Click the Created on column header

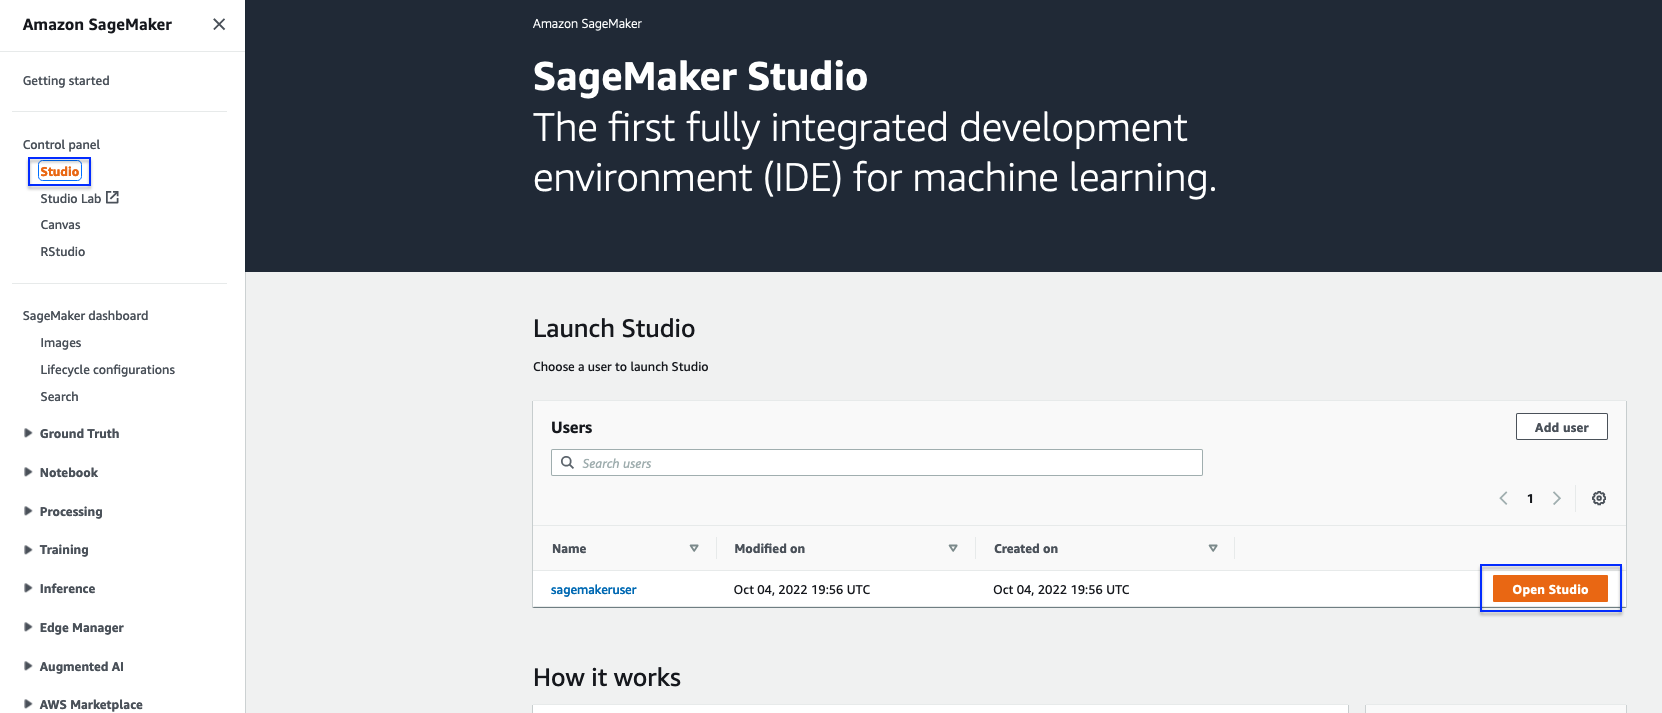[x=1026, y=549]
